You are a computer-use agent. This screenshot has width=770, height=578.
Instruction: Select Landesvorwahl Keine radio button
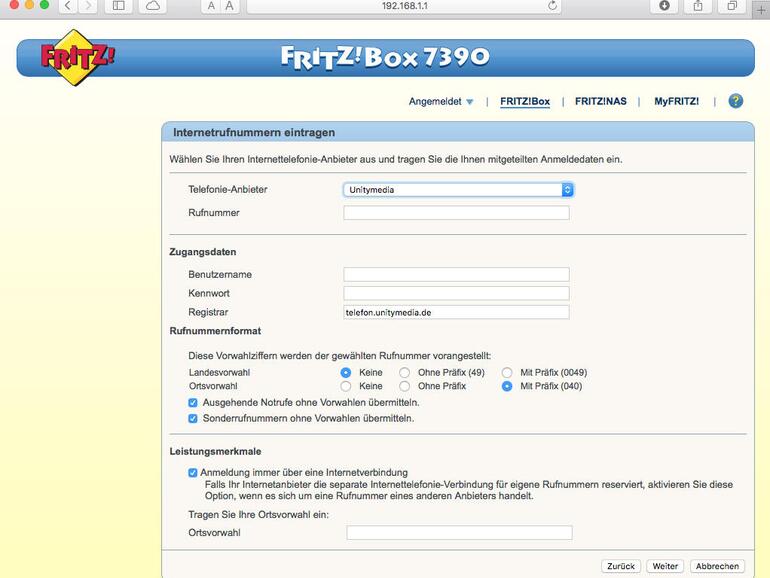[346, 373]
